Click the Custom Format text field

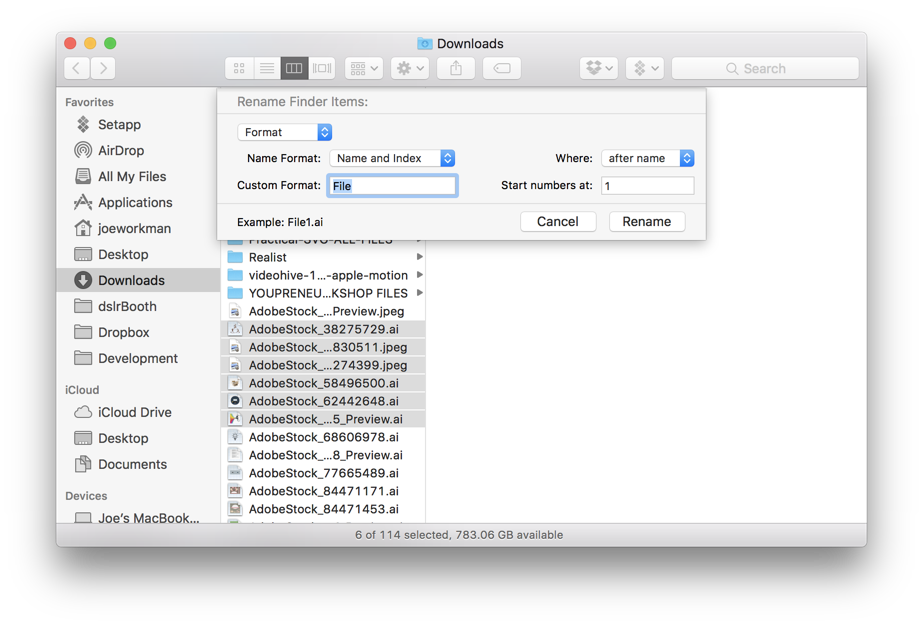[392, 185]
